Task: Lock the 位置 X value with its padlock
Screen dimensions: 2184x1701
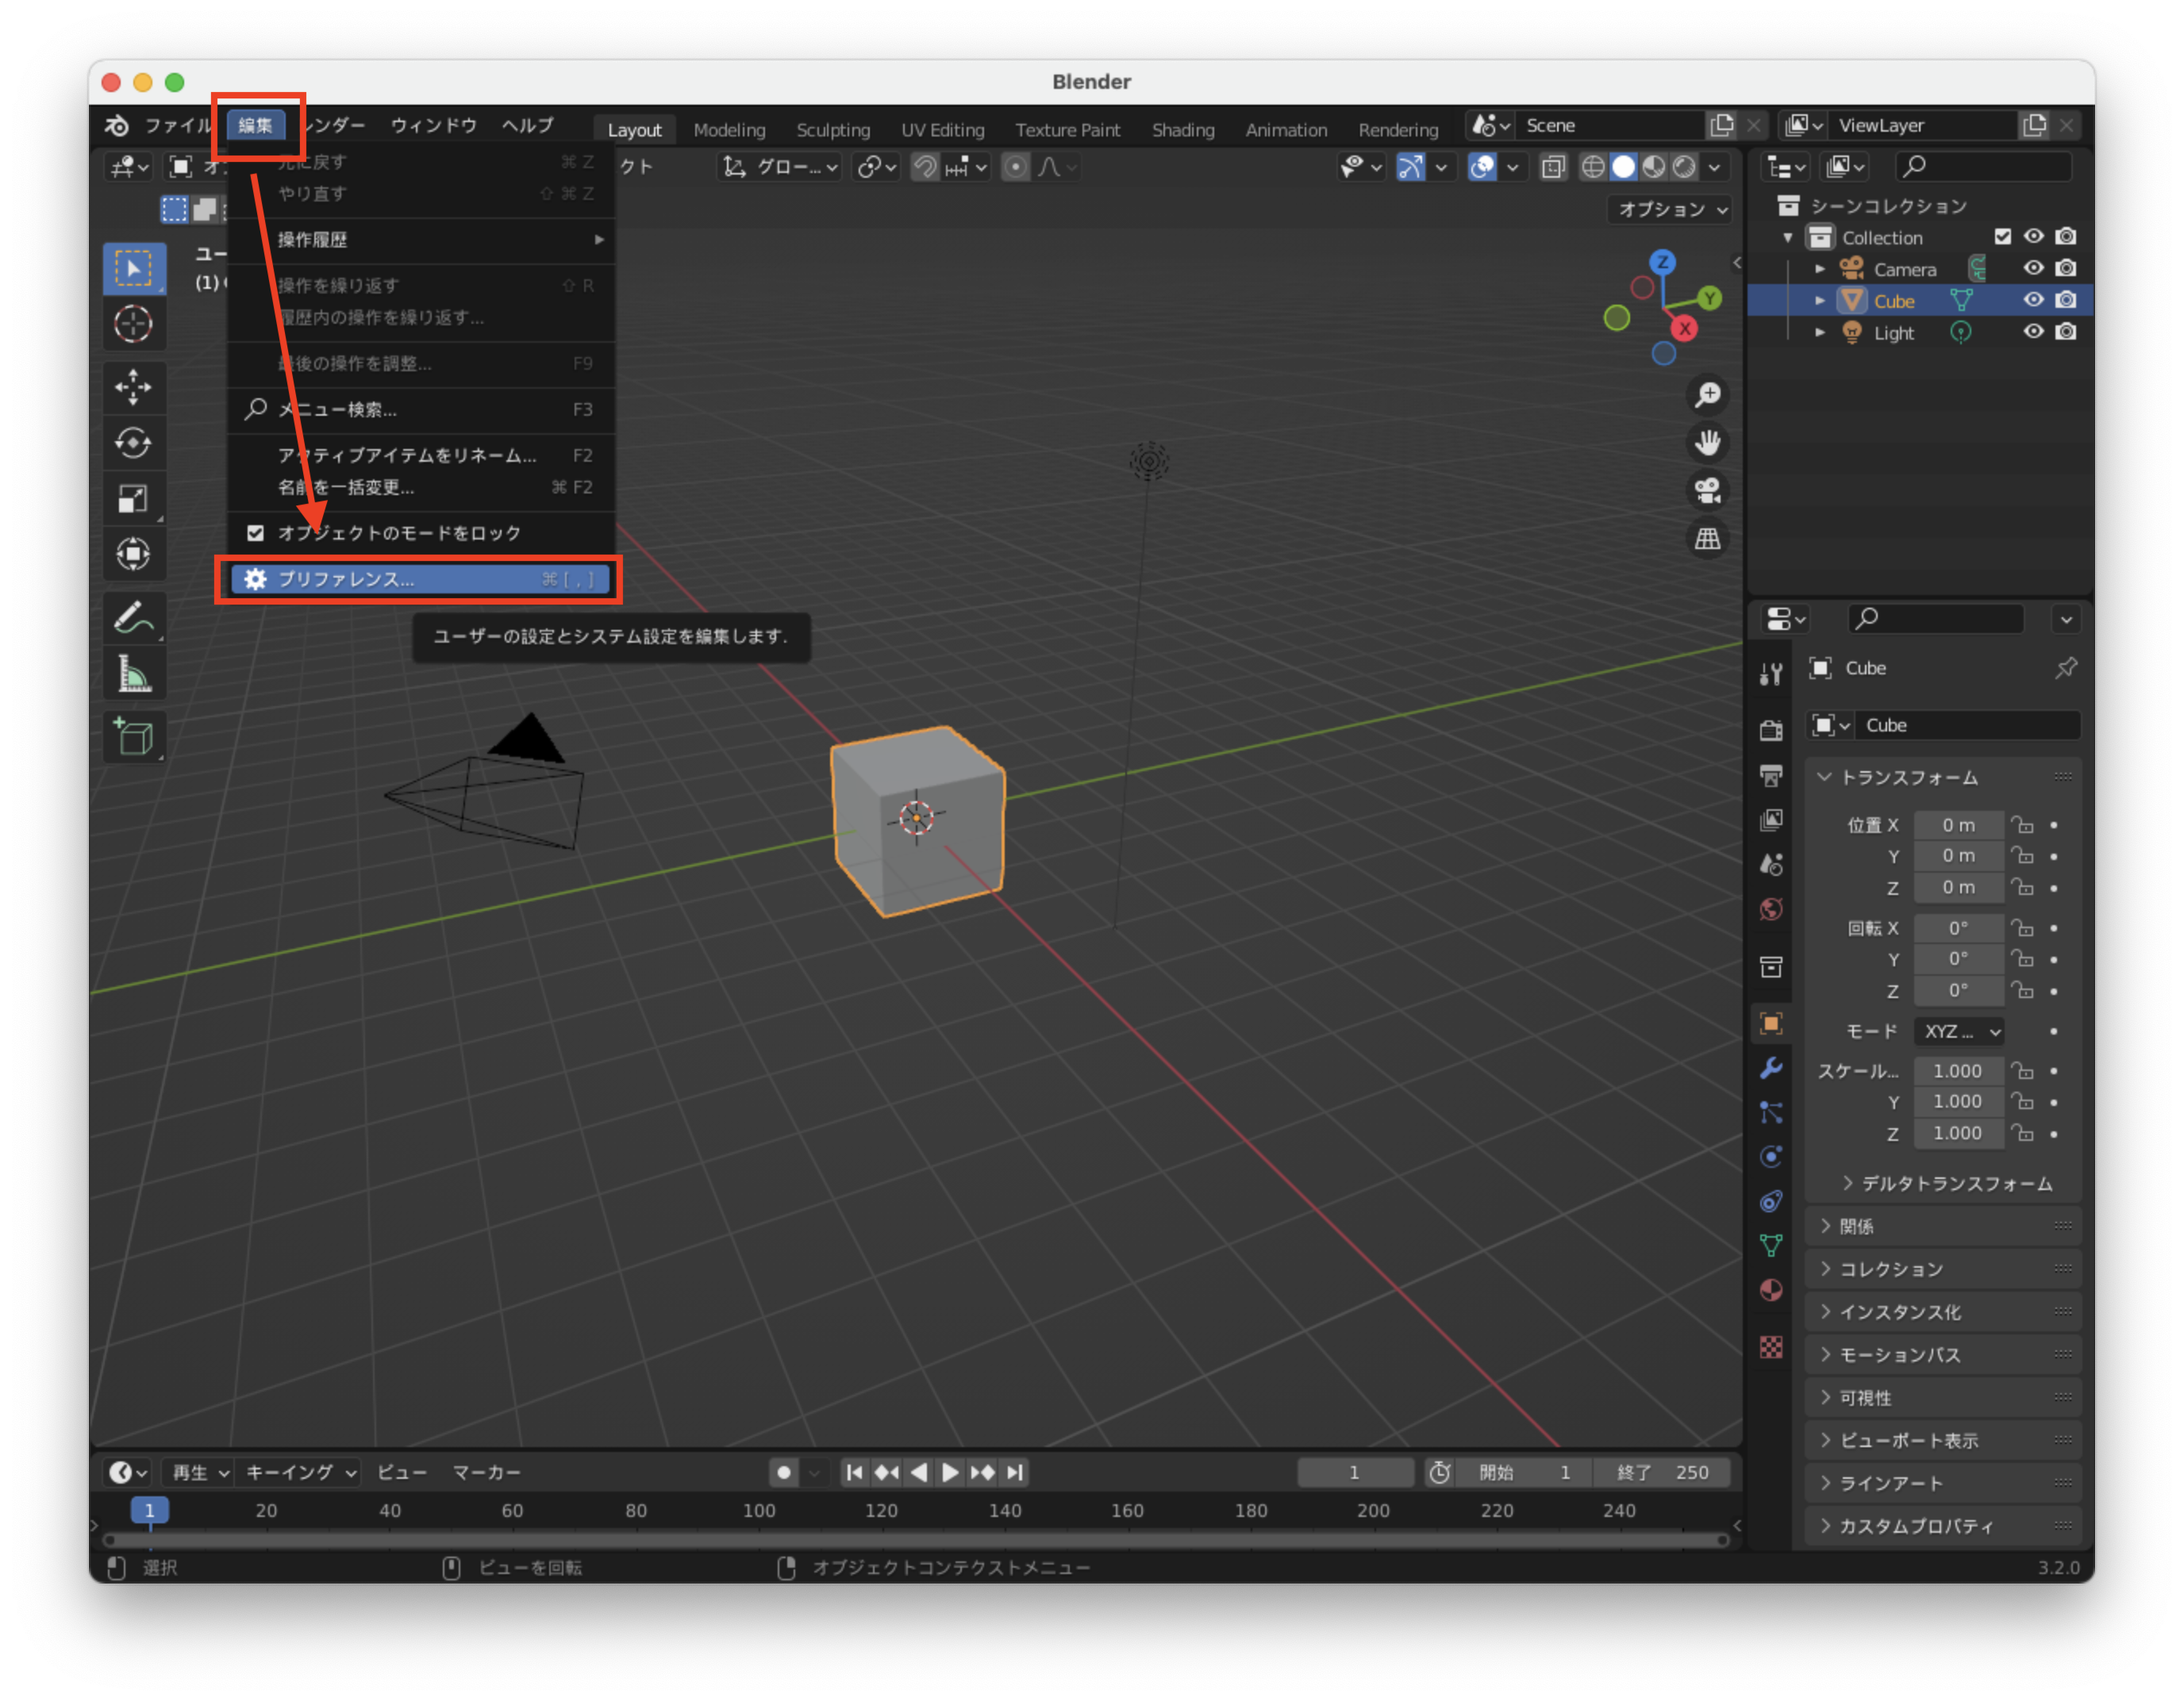Action: [2024, 824]
